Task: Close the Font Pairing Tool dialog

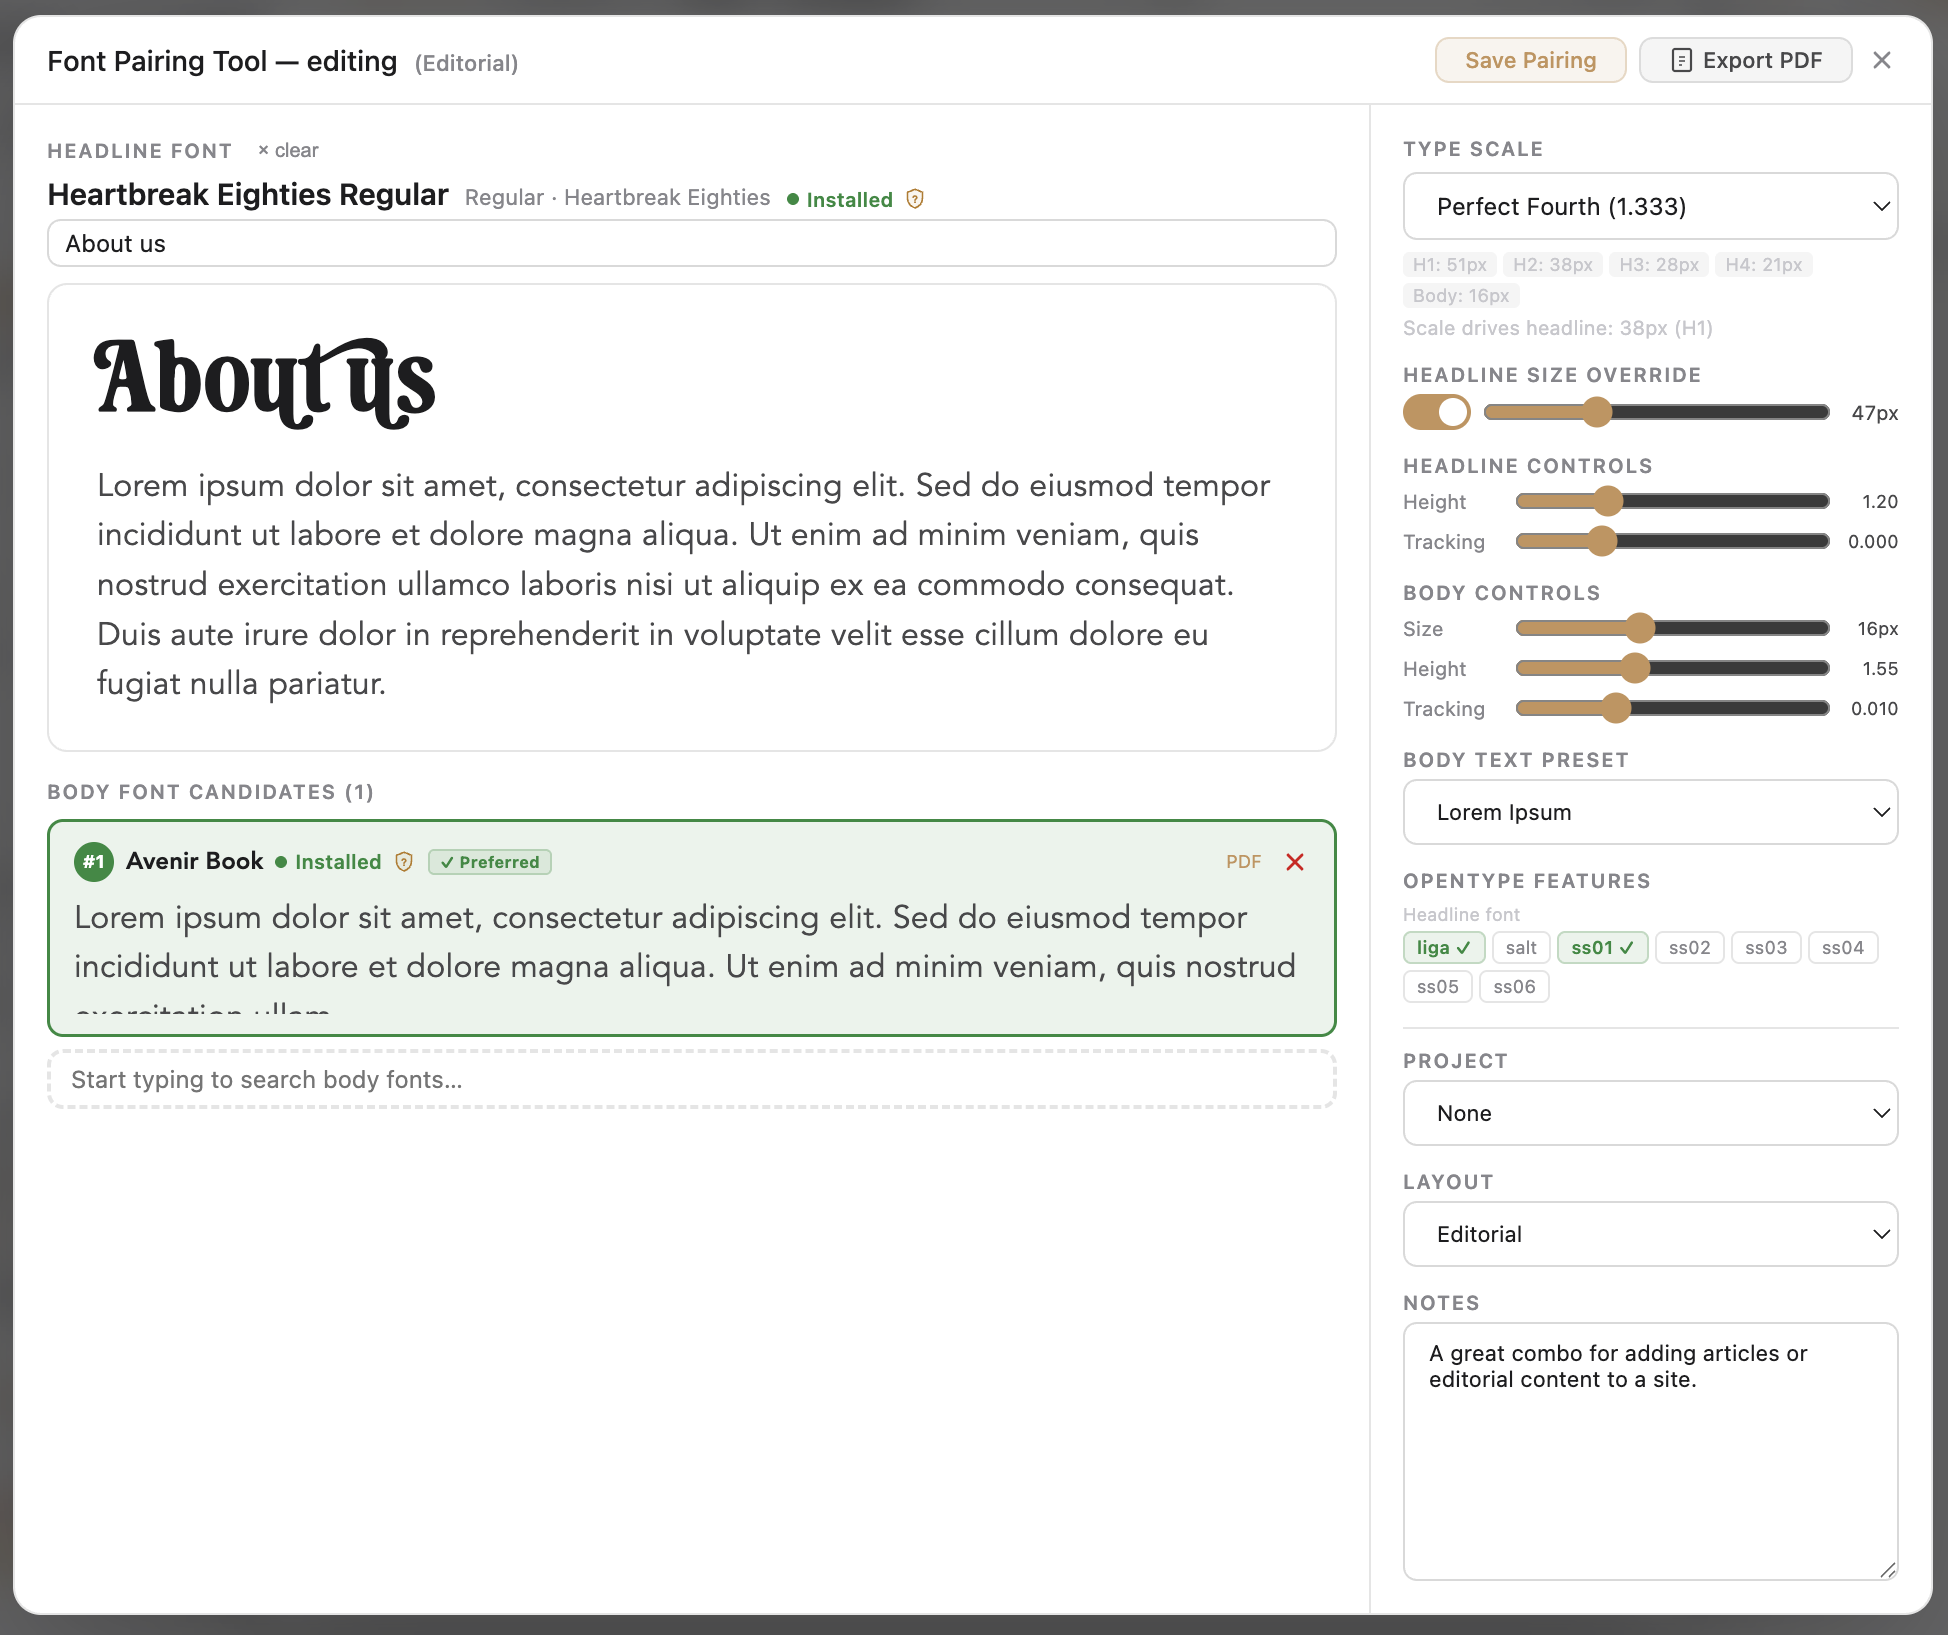Action: coord(1881,60)
